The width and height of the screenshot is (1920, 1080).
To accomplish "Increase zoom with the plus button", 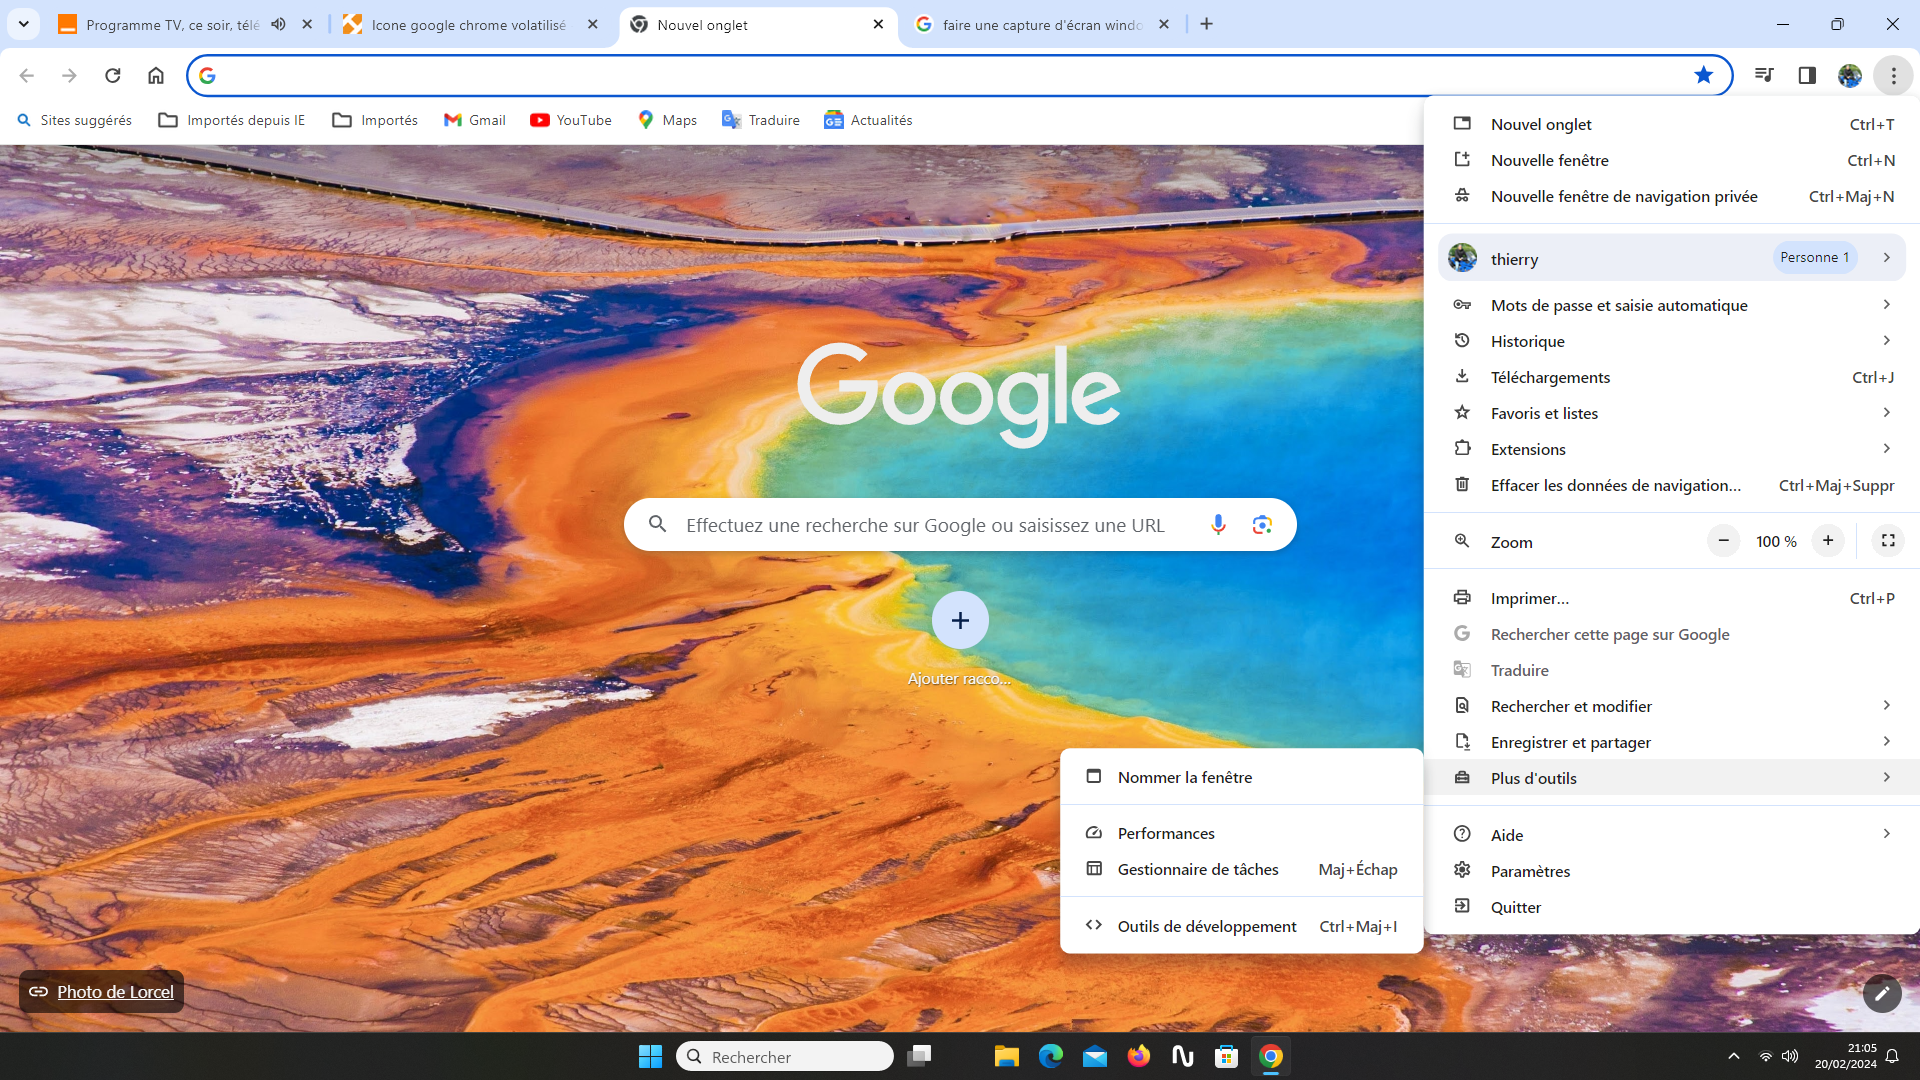I will [1828, 541].
